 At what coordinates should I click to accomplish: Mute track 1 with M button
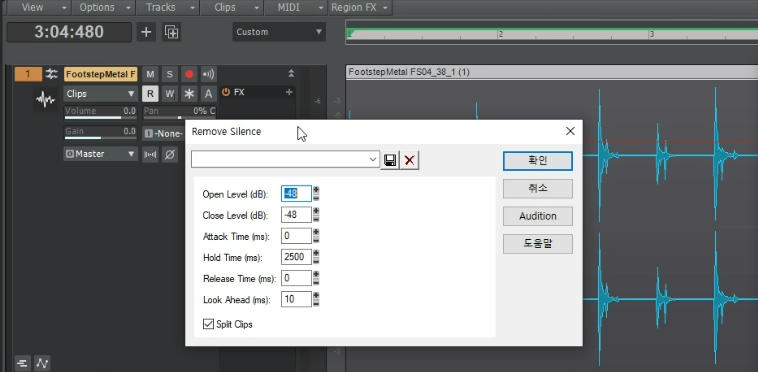(x=150, y=74)
